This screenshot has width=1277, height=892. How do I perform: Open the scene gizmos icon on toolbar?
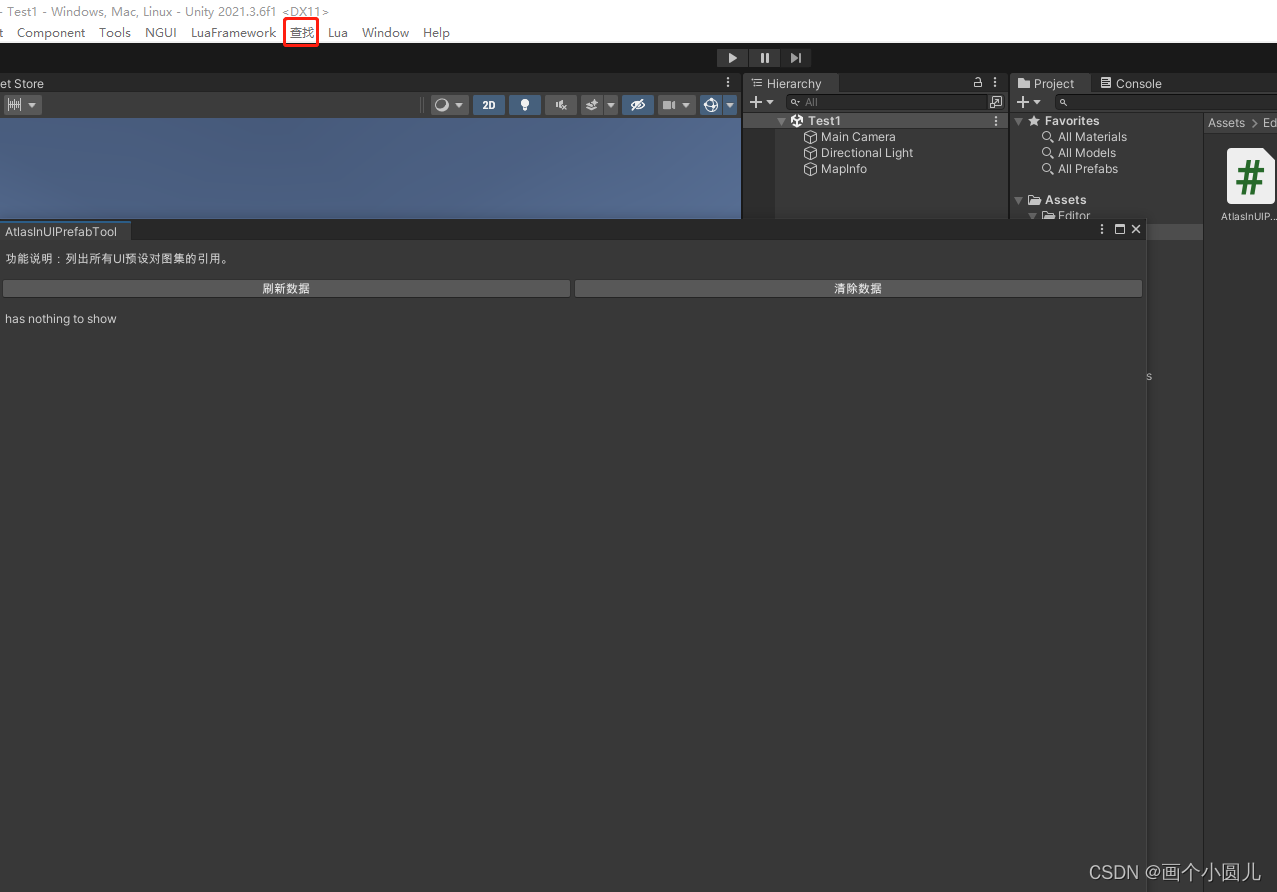pyautogui.click(x=710, y=104)
